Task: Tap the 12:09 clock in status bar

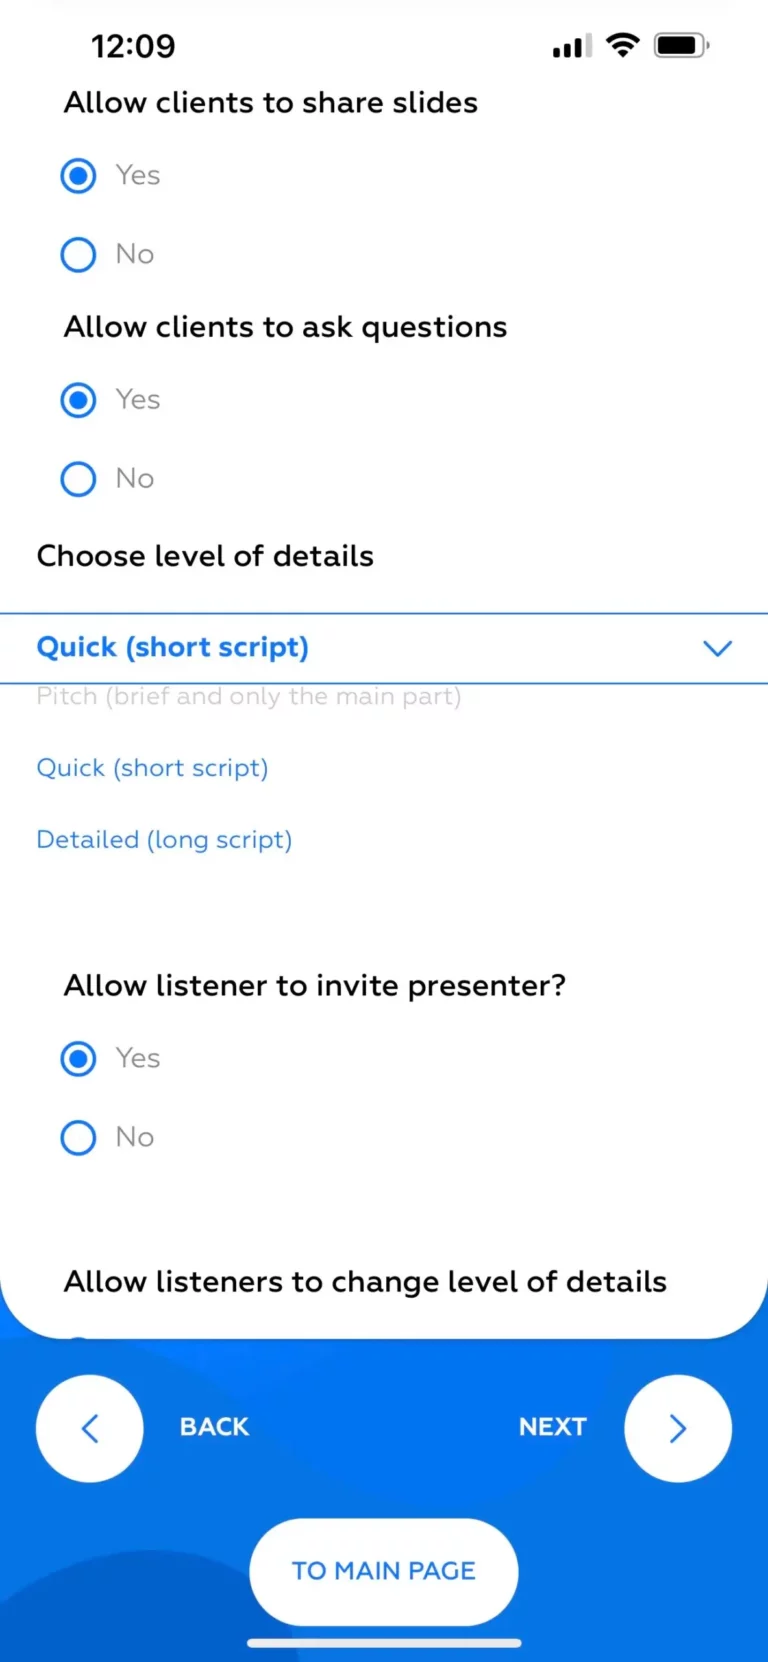Action: [x=133, y=46]
